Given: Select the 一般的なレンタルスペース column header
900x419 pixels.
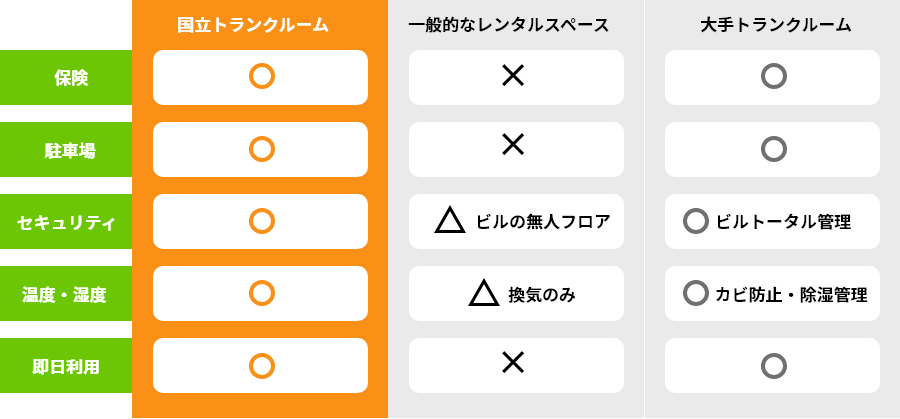Looking at the screenshot, I should point(509,25).
